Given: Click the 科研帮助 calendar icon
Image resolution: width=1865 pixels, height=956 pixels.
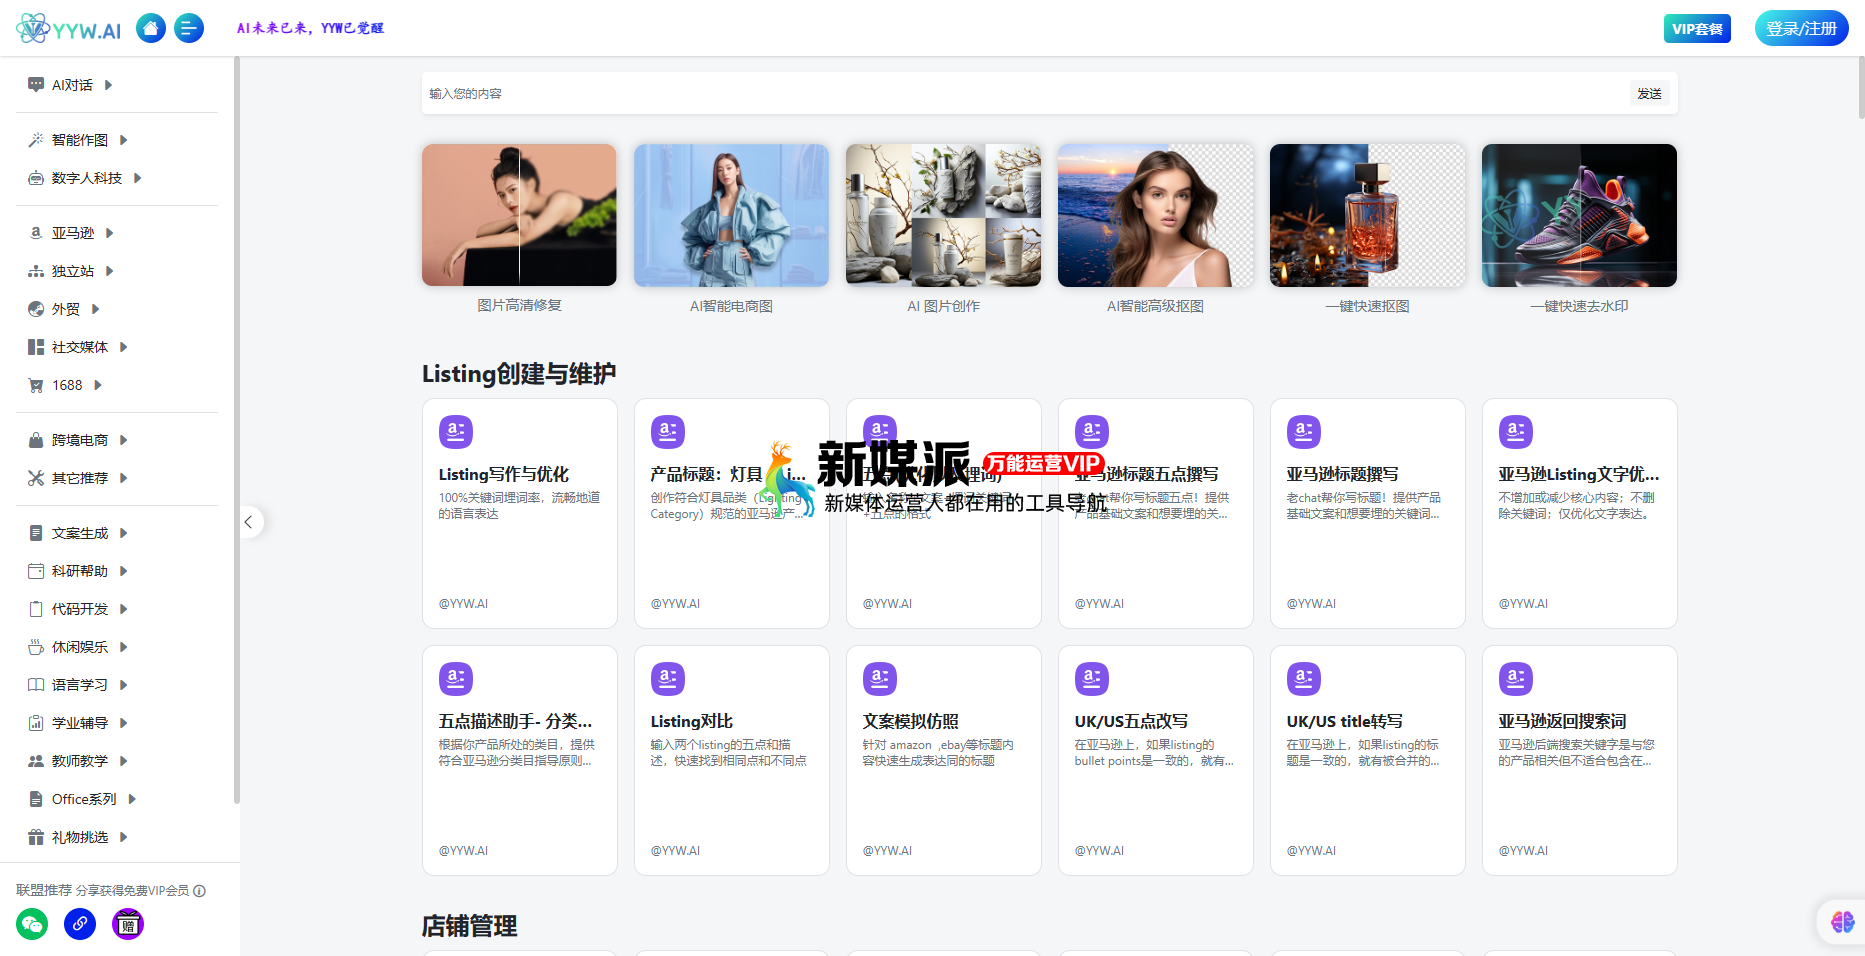Looking at the screenshot, I should 36,571.
